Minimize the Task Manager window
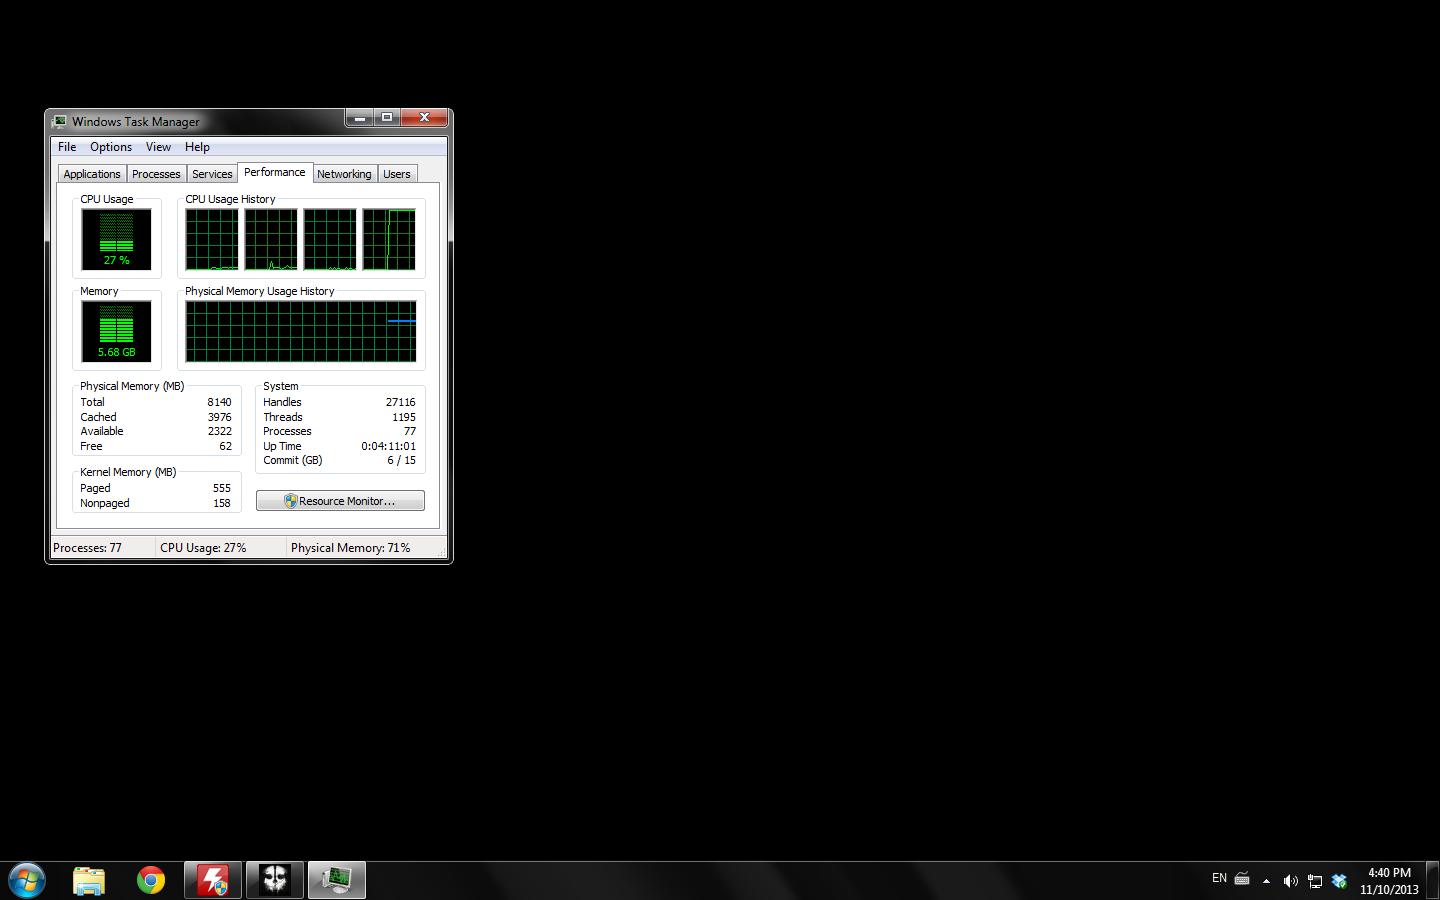 pyautogui.click(x=360, y=118)
